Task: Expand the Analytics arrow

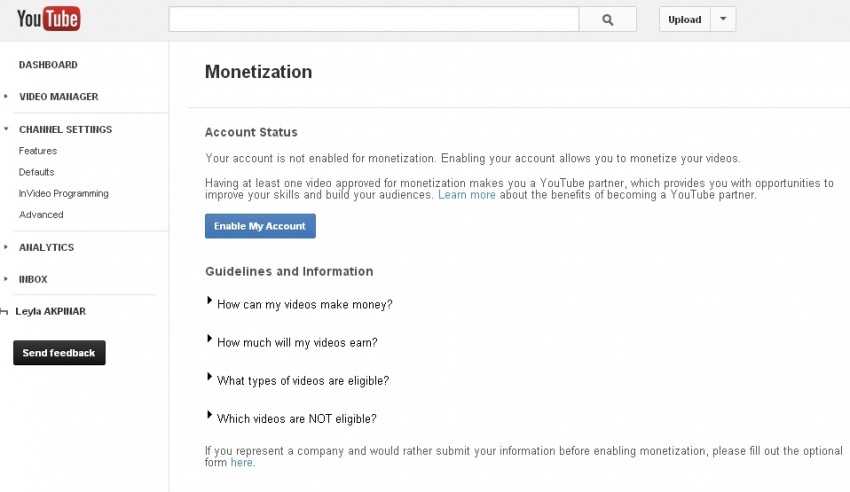Action: pyautogui.click(x=6, y=247)
